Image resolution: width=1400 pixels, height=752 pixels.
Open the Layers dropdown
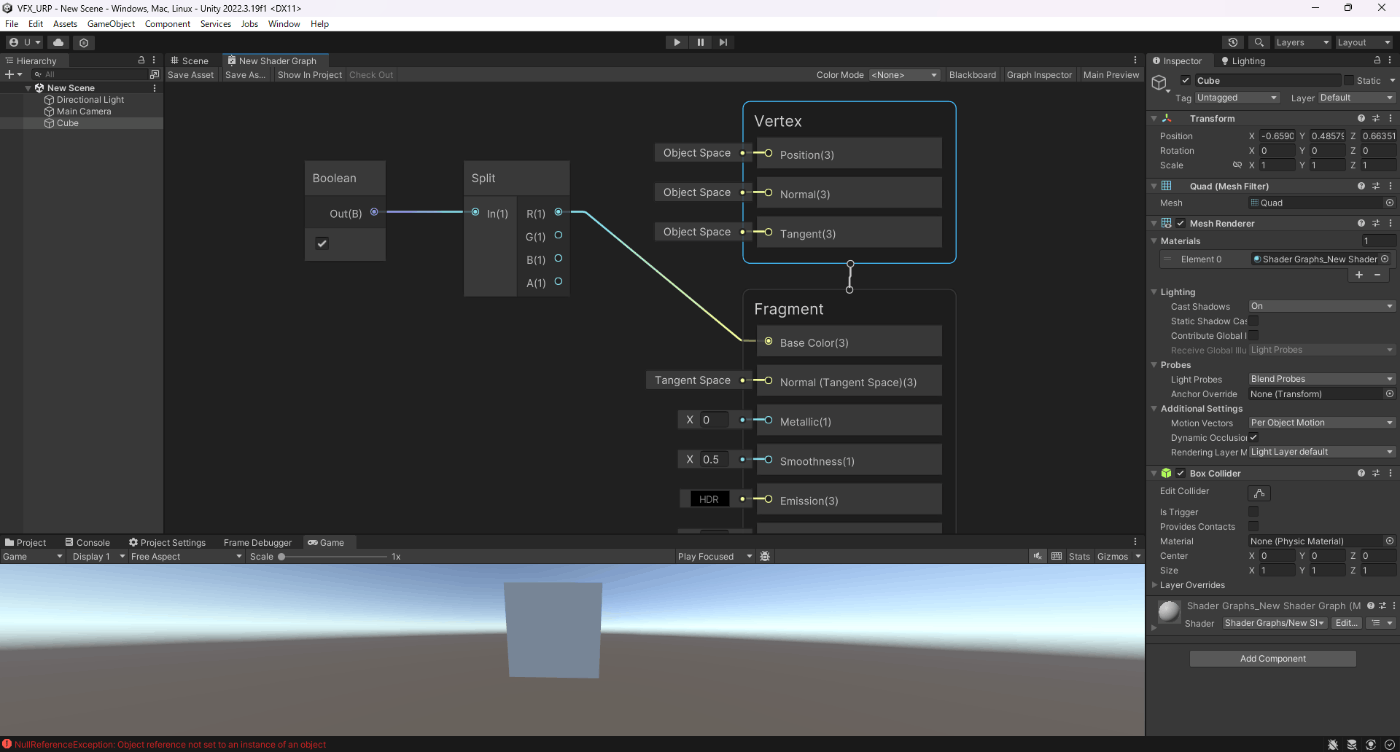tap(1302, 43)
